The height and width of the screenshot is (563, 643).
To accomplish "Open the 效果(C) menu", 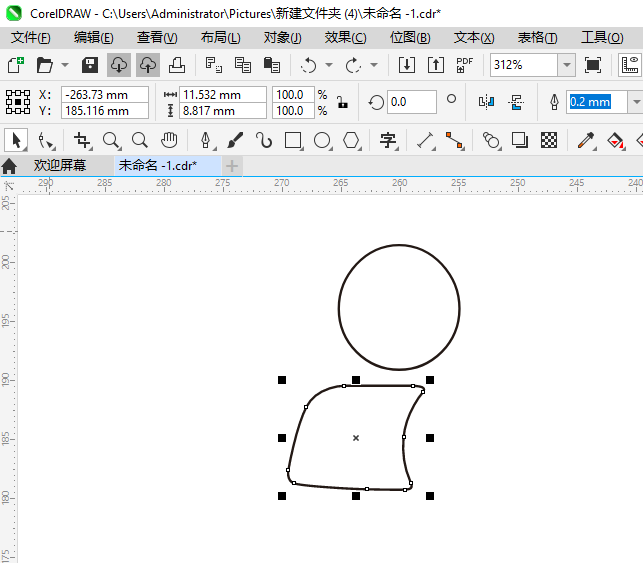I will coord(345,37).
